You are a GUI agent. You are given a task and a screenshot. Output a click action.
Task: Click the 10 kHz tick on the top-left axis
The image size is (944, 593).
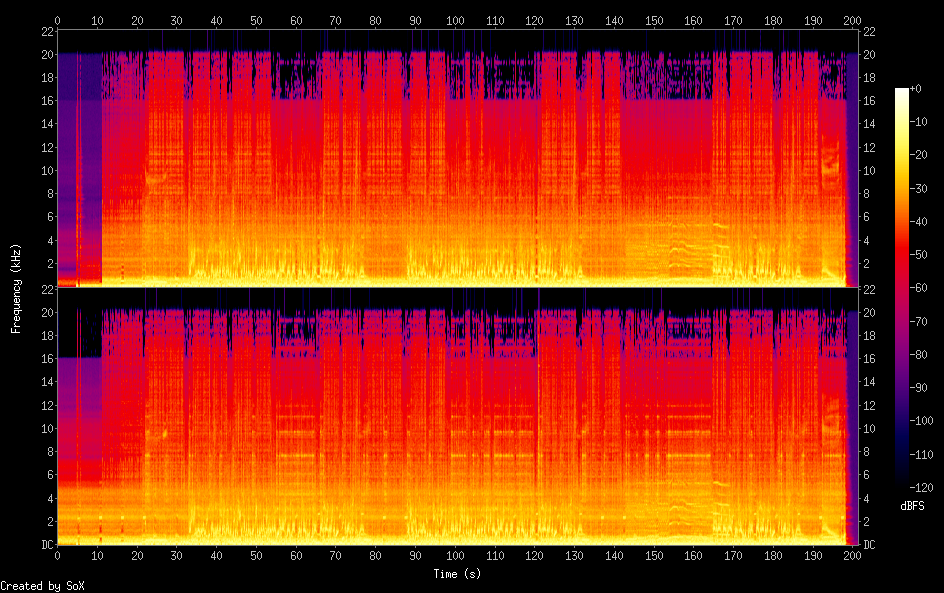[x=46, y=171]
